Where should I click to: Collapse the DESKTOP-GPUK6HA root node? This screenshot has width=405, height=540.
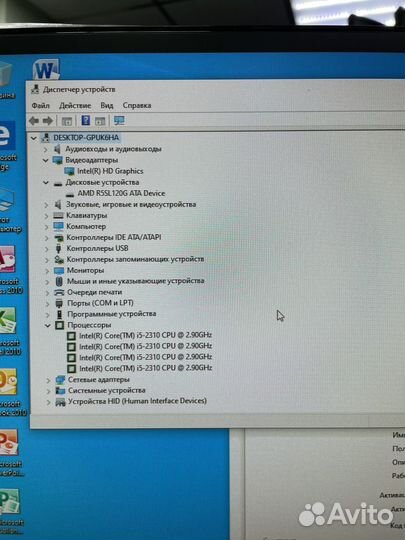[x=33, y=138]
